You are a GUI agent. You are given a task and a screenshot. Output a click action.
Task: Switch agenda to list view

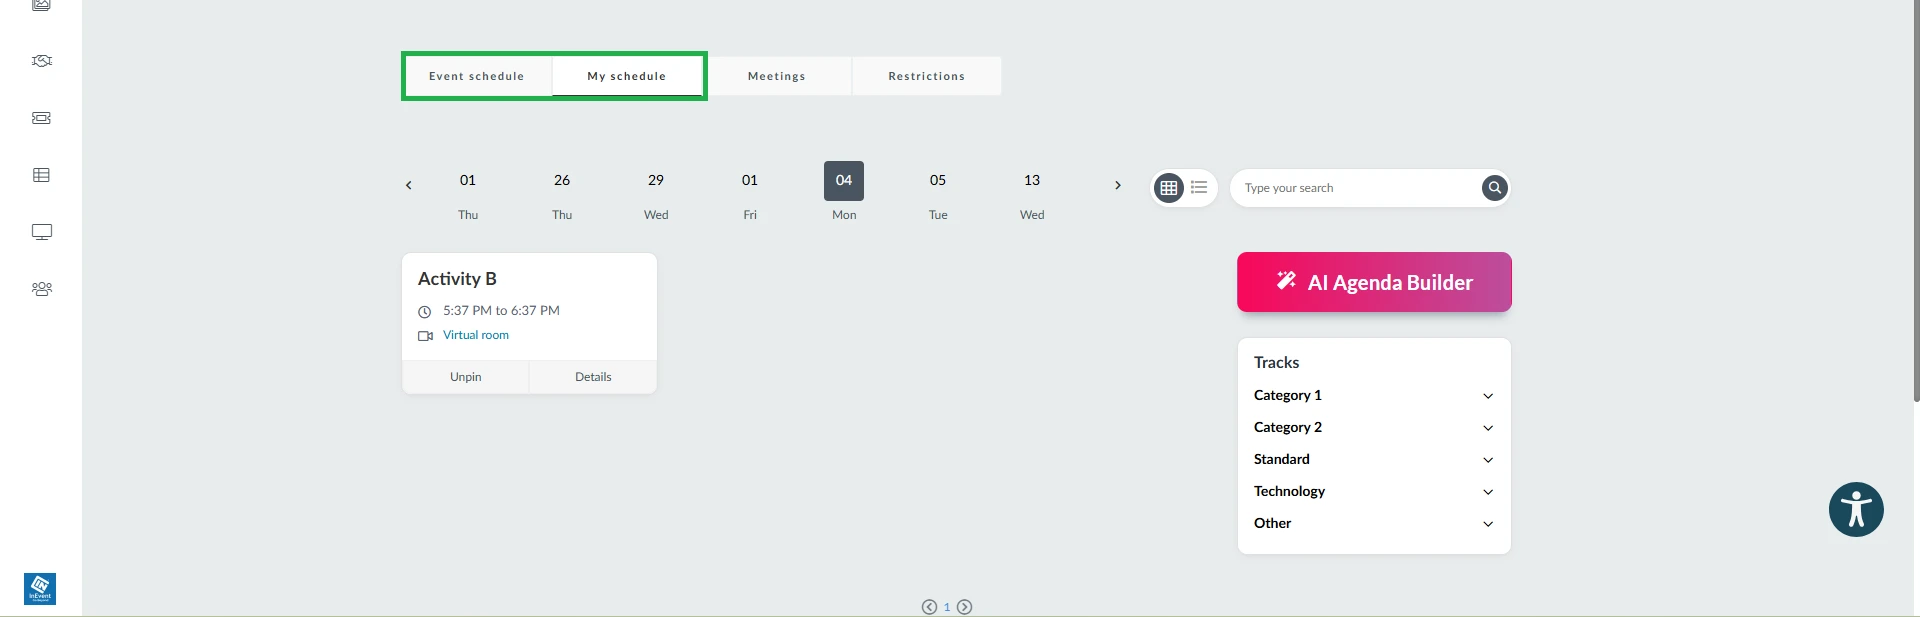[1199, 188]
